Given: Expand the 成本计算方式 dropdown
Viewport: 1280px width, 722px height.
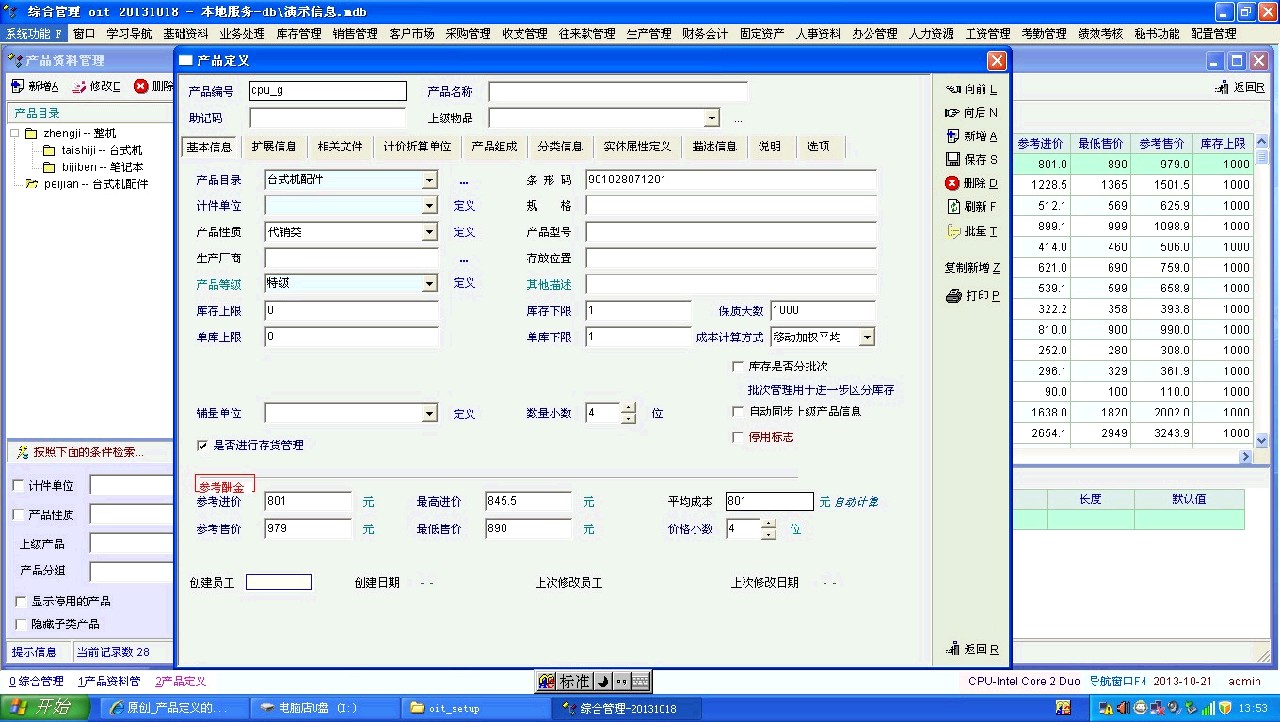Looking at the screenshot, I should coord(866,337).
